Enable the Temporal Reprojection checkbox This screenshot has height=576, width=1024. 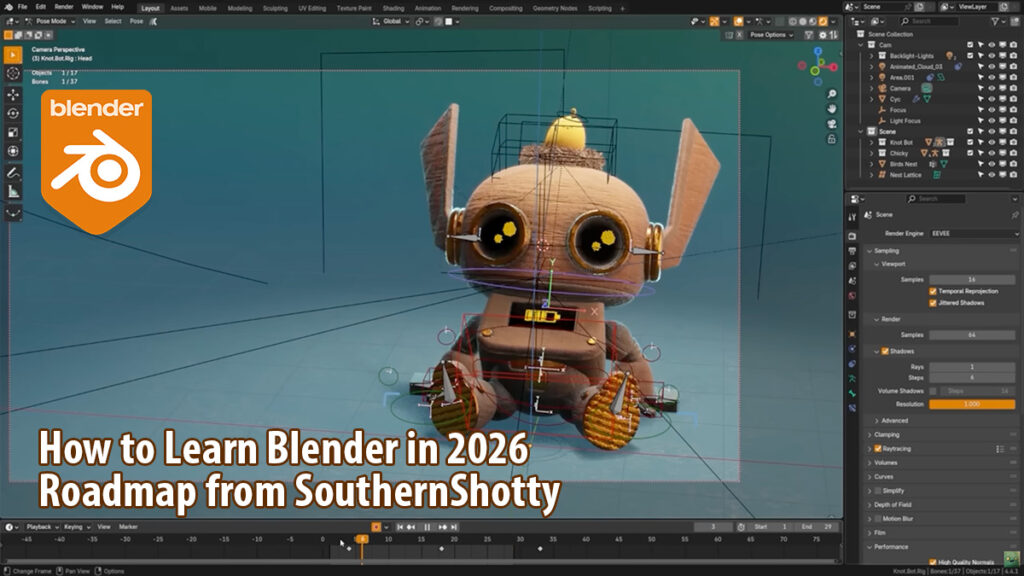click(932, 292)
